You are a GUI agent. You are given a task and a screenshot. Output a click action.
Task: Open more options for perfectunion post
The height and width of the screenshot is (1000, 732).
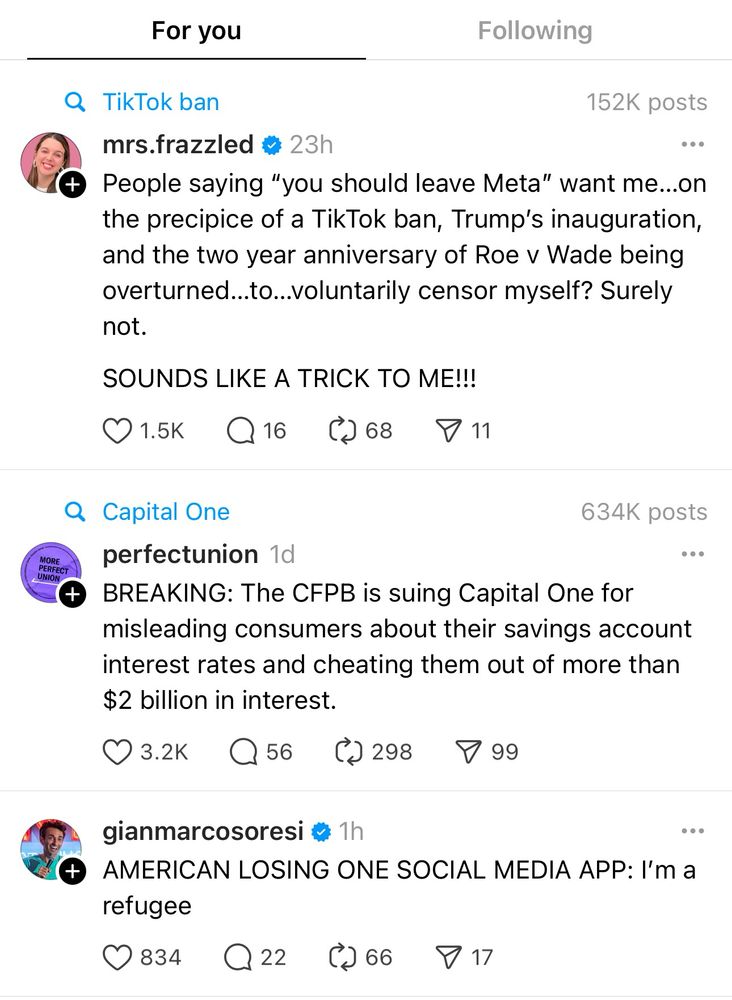692,554
